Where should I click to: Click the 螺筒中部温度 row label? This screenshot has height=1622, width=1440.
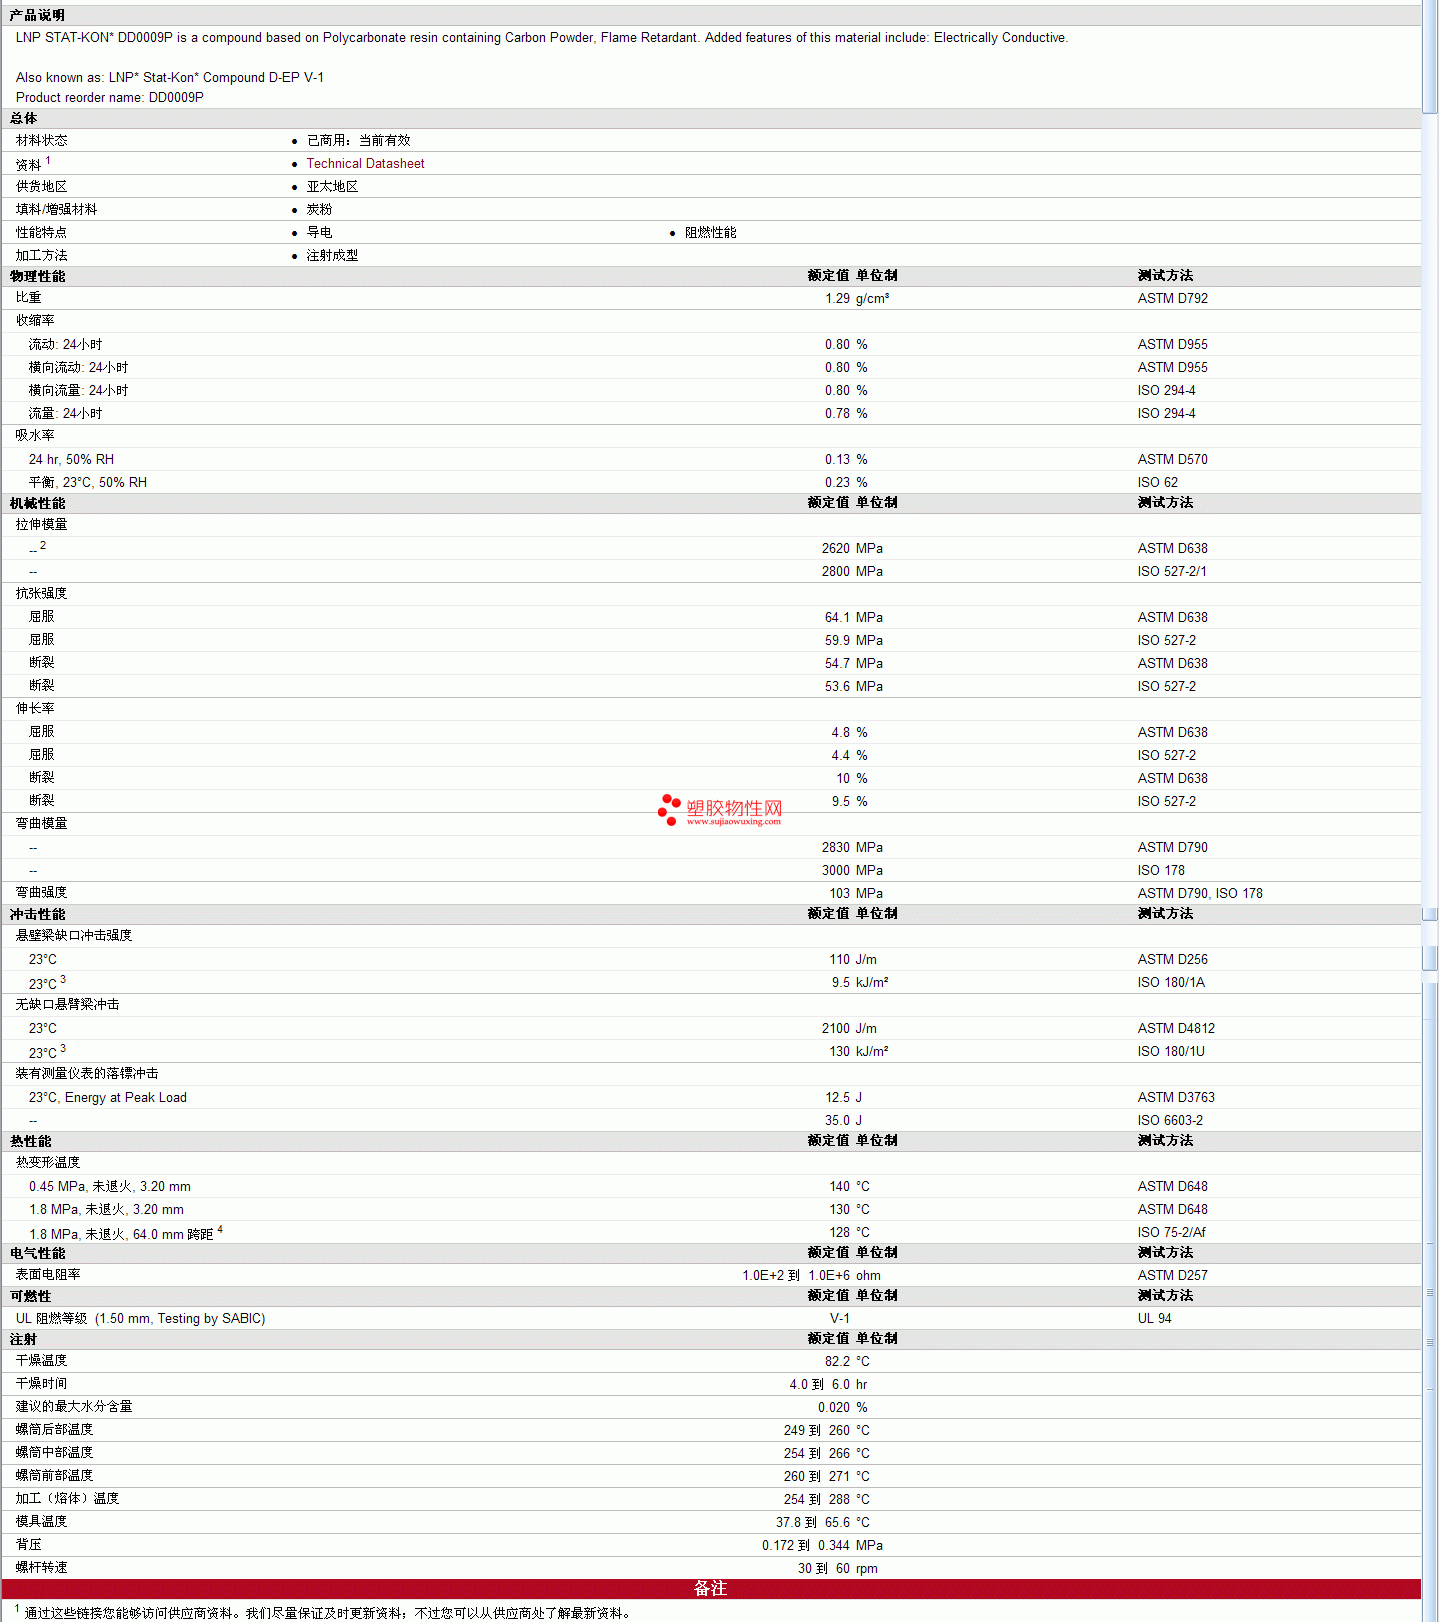pyautogui.click(x=54, y=1452)
